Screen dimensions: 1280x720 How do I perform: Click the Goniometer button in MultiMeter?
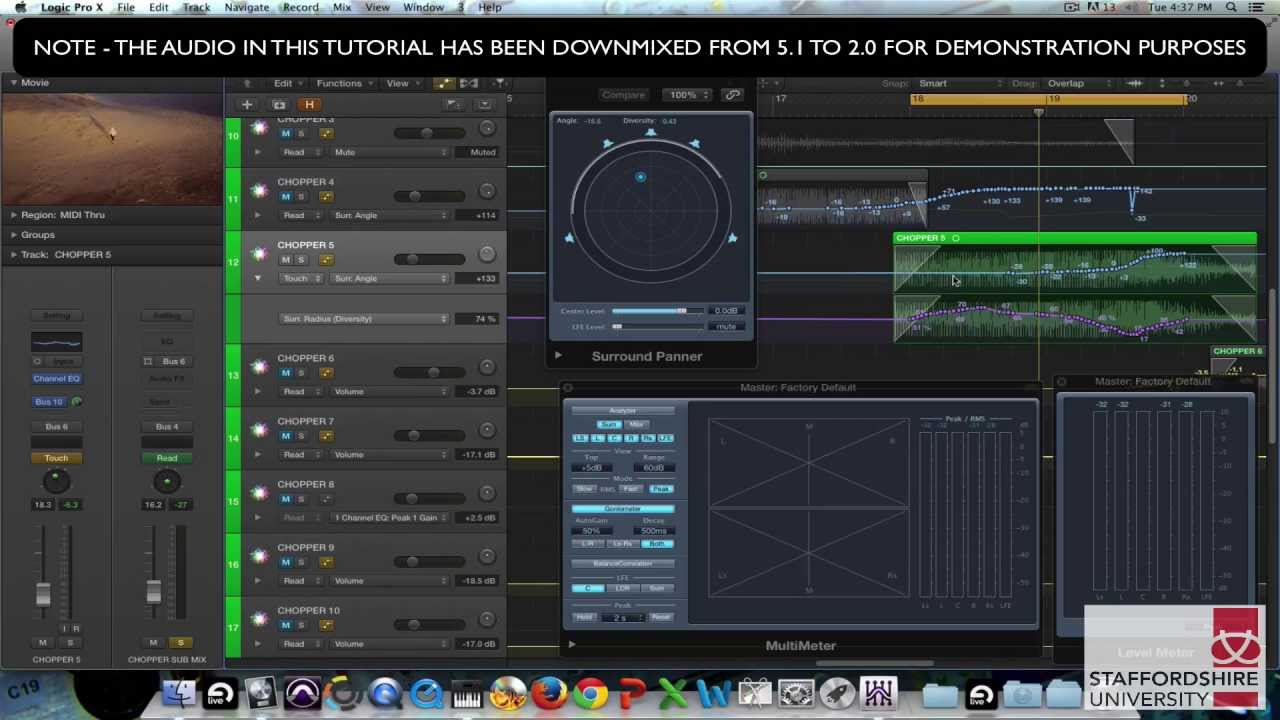point(623,509)
